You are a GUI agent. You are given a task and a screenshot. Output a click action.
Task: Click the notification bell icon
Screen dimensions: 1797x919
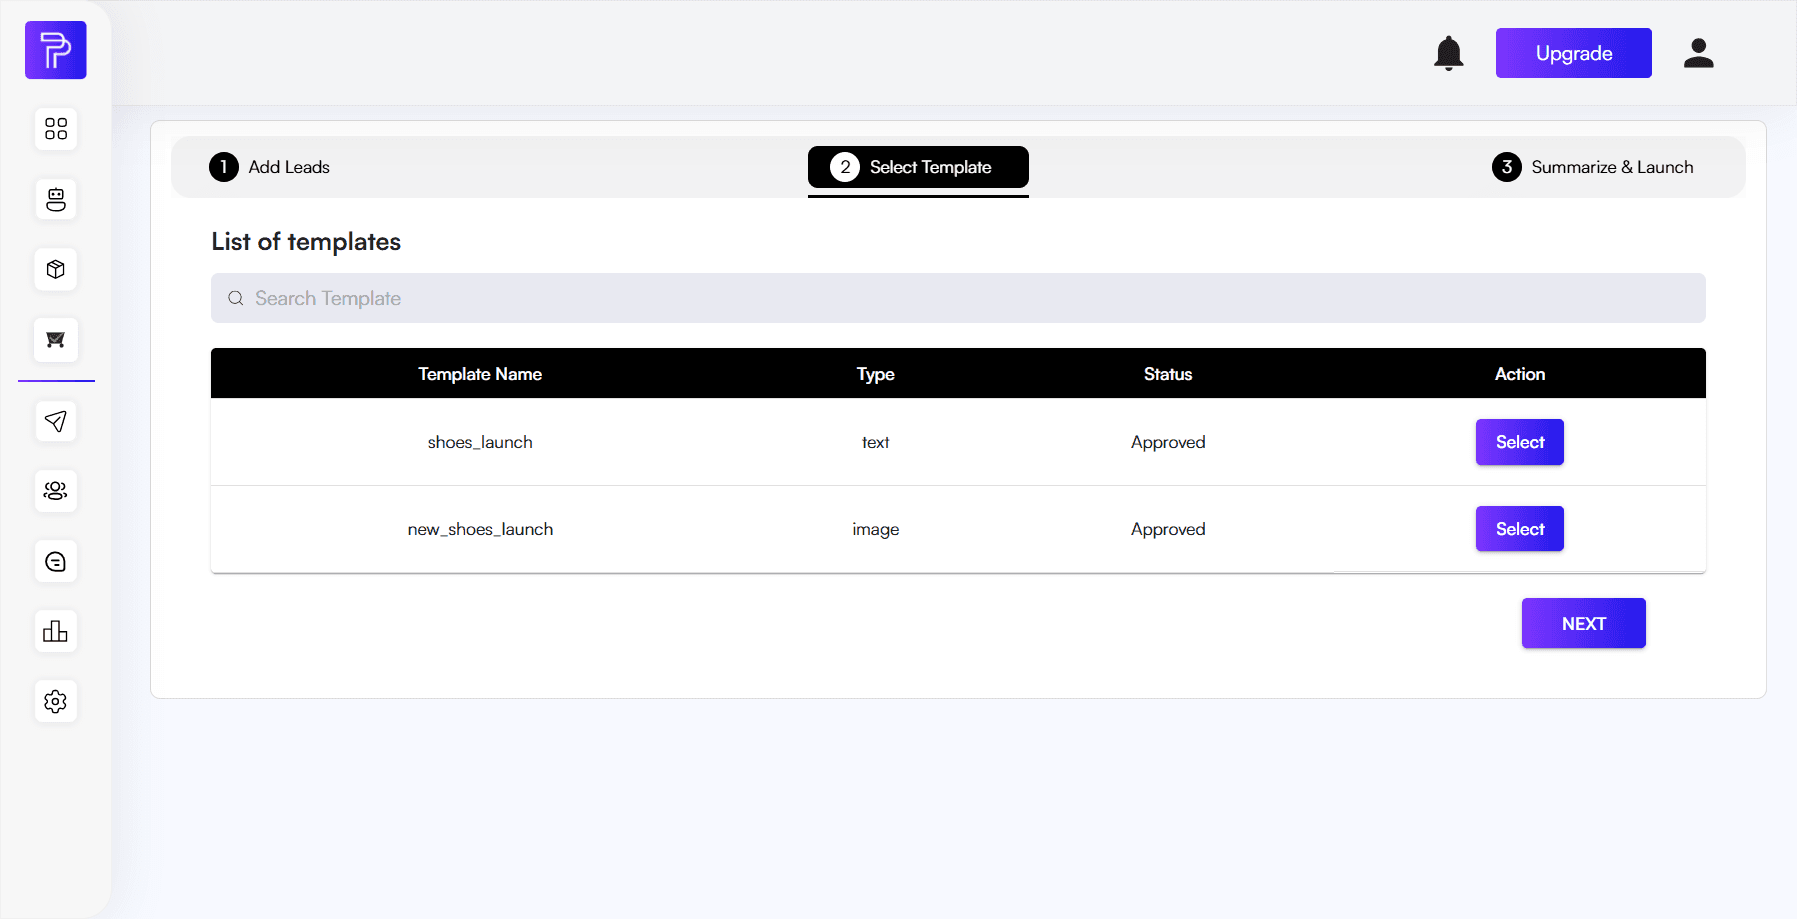[1448, 53]
